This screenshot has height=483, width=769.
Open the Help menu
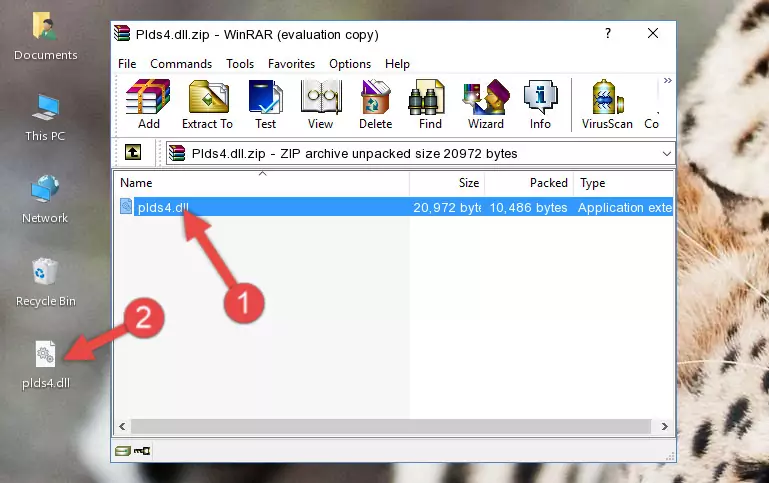[397, 64]
